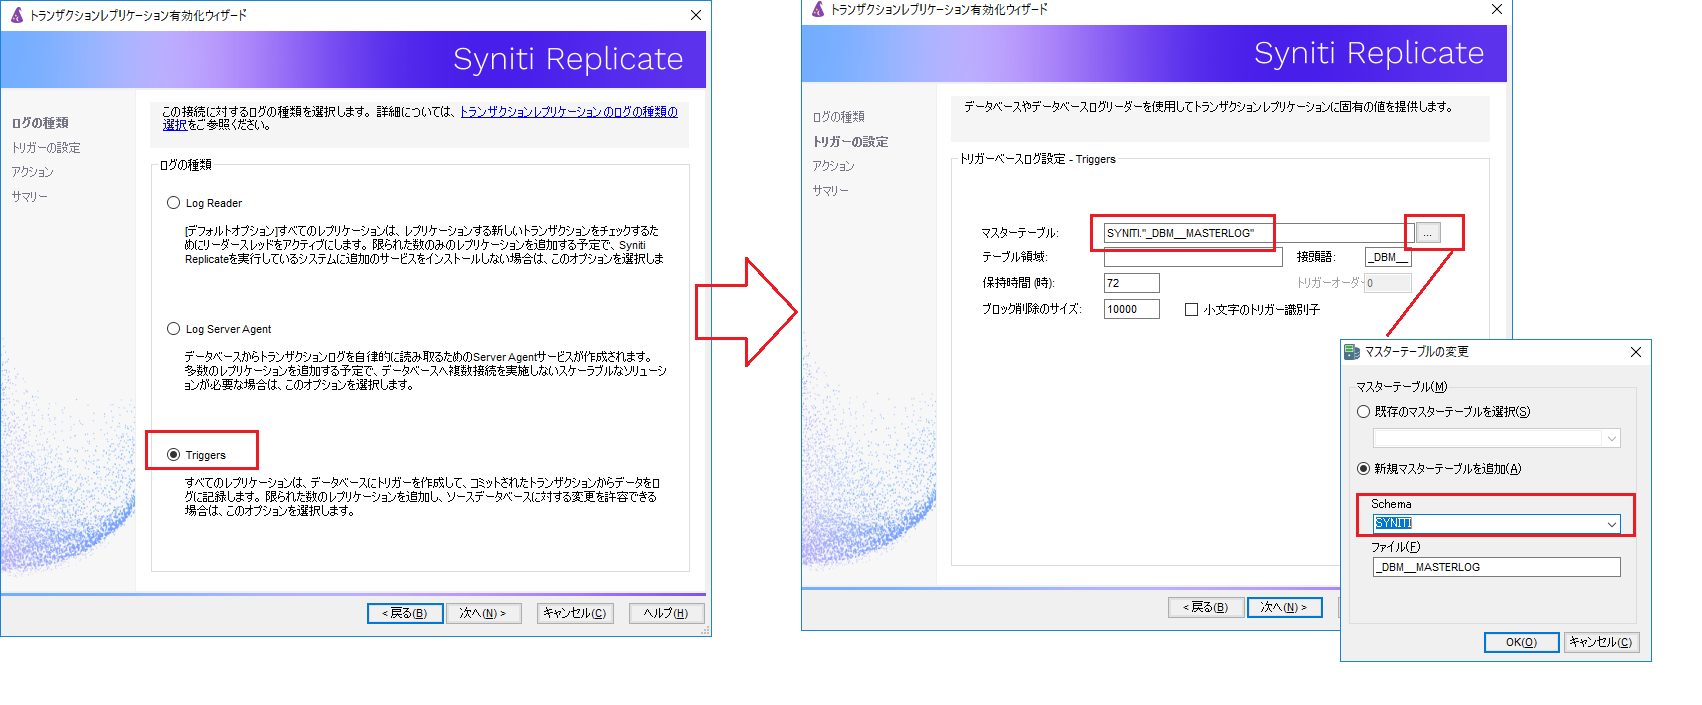Click the マスターテーブルの変更 dialog title icon
The image size is (1702, 705).
(1352, 352)
